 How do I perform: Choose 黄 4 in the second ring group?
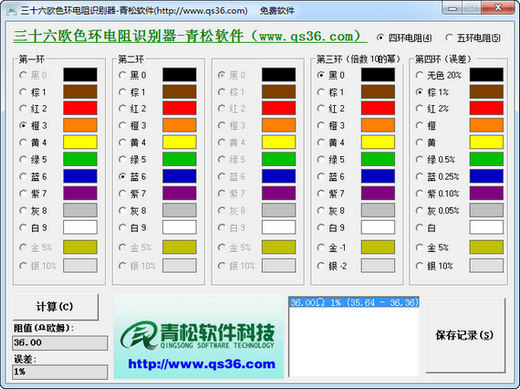[x=132, y=143]
